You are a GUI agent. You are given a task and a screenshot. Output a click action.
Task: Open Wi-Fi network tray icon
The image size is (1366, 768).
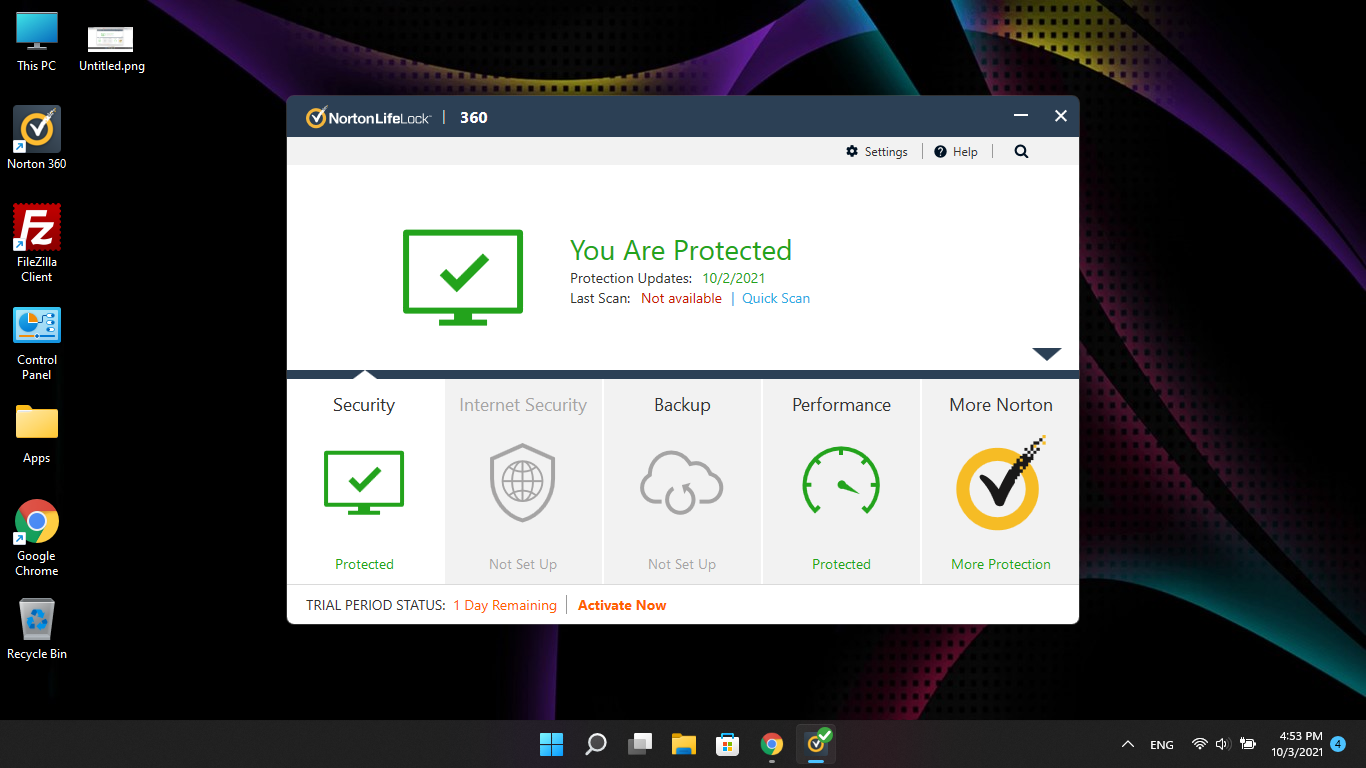click(1200, 744)
